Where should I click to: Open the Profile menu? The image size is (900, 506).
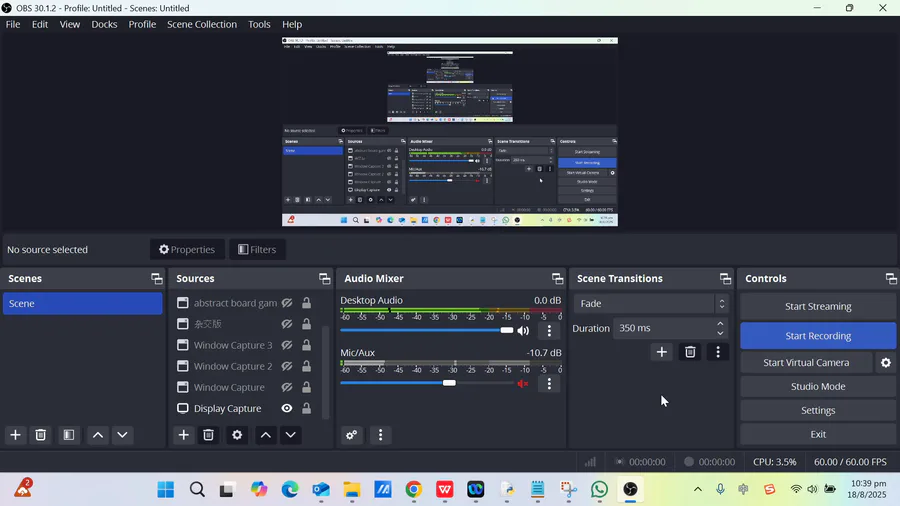click(142, 24)
